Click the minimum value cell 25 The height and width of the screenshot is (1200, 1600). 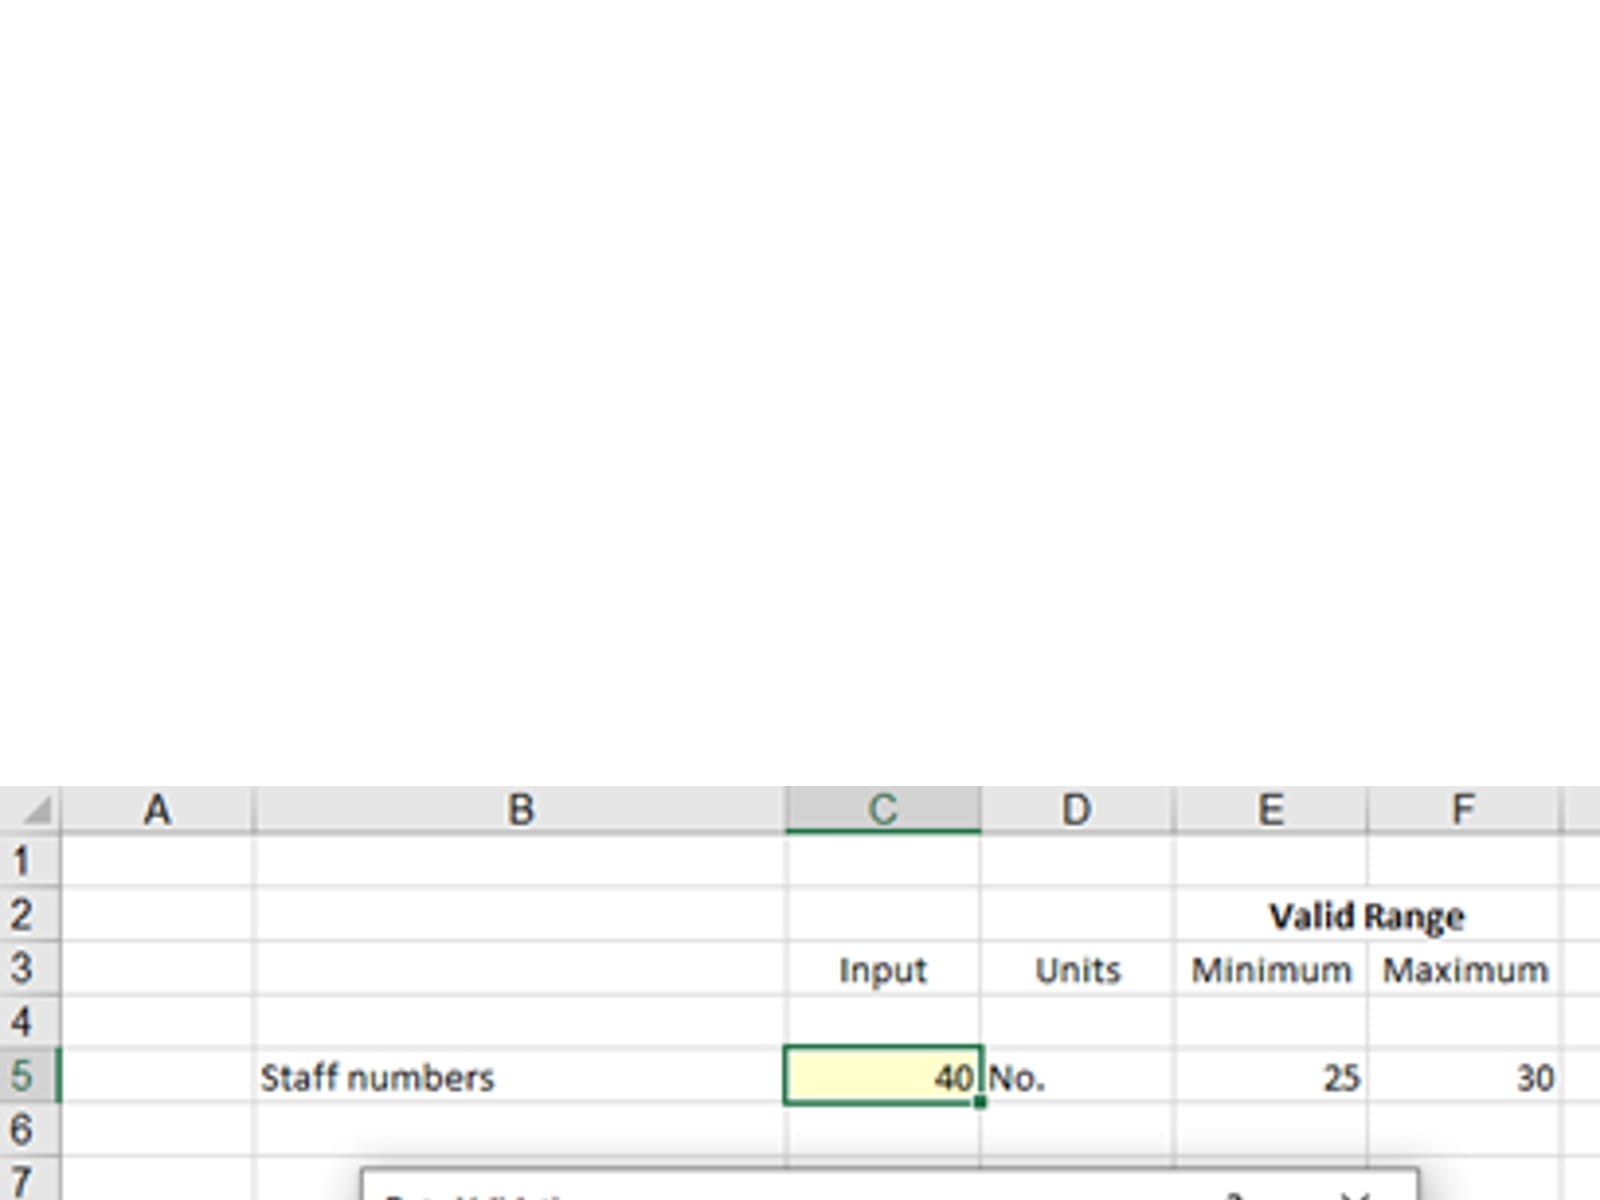(1270, 1077)
